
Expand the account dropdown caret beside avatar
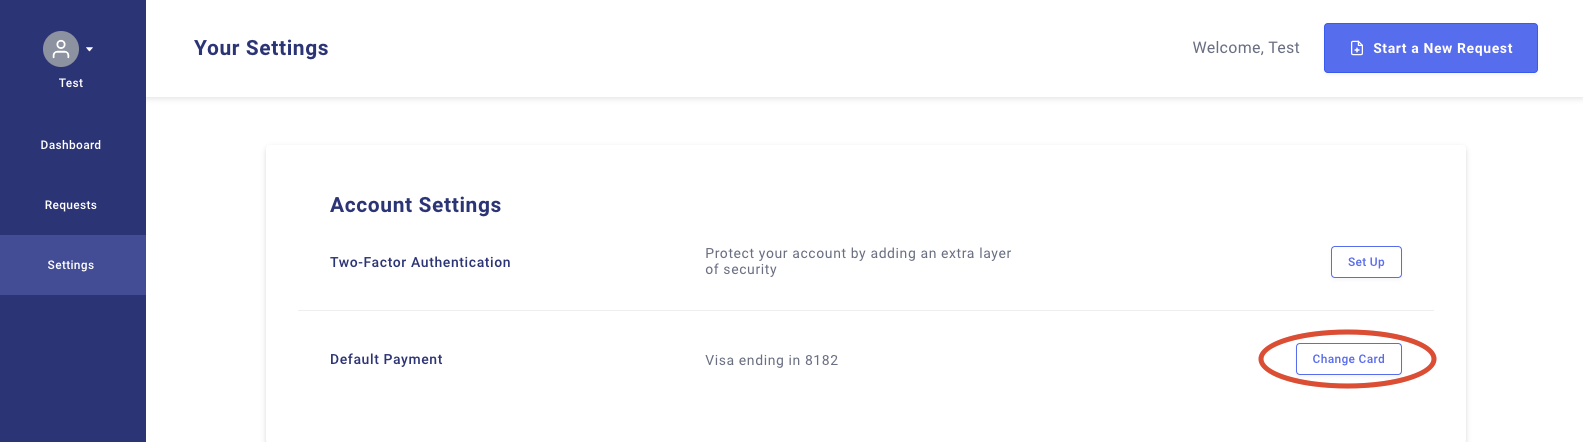pyautogui.click(x=90, y=49)
